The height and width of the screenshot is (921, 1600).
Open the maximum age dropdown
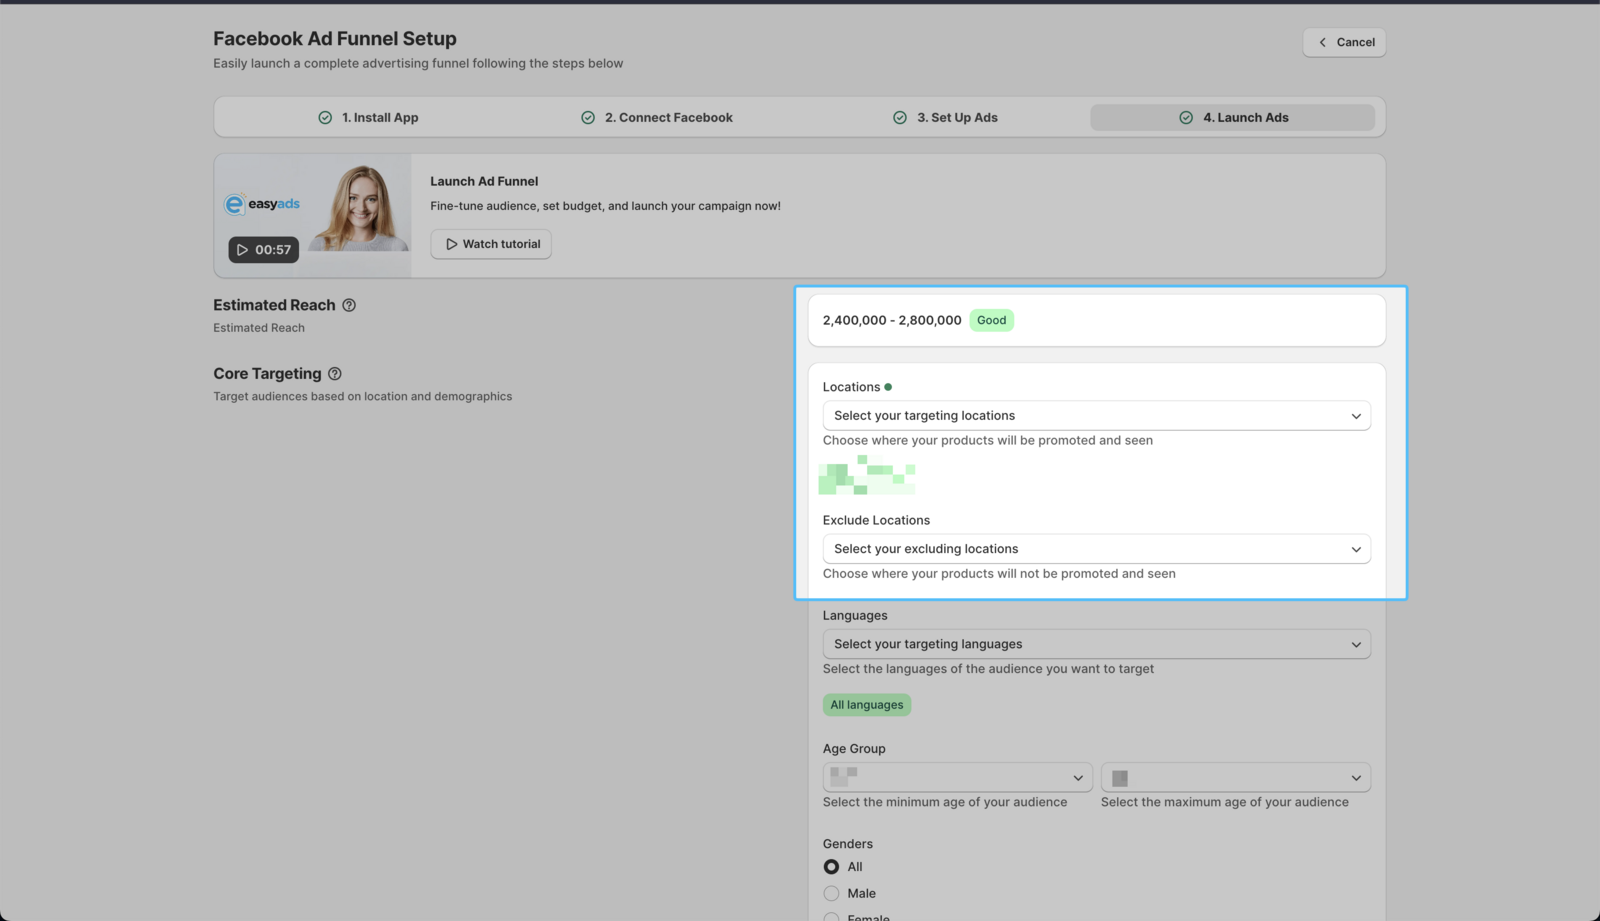click(x=1235, y=778)
